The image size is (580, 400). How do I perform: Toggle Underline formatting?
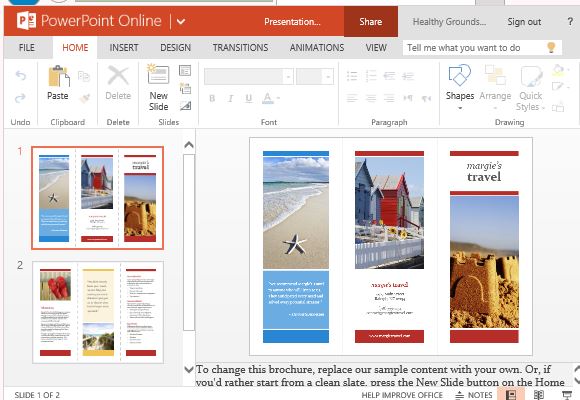(x=249, y=98)
